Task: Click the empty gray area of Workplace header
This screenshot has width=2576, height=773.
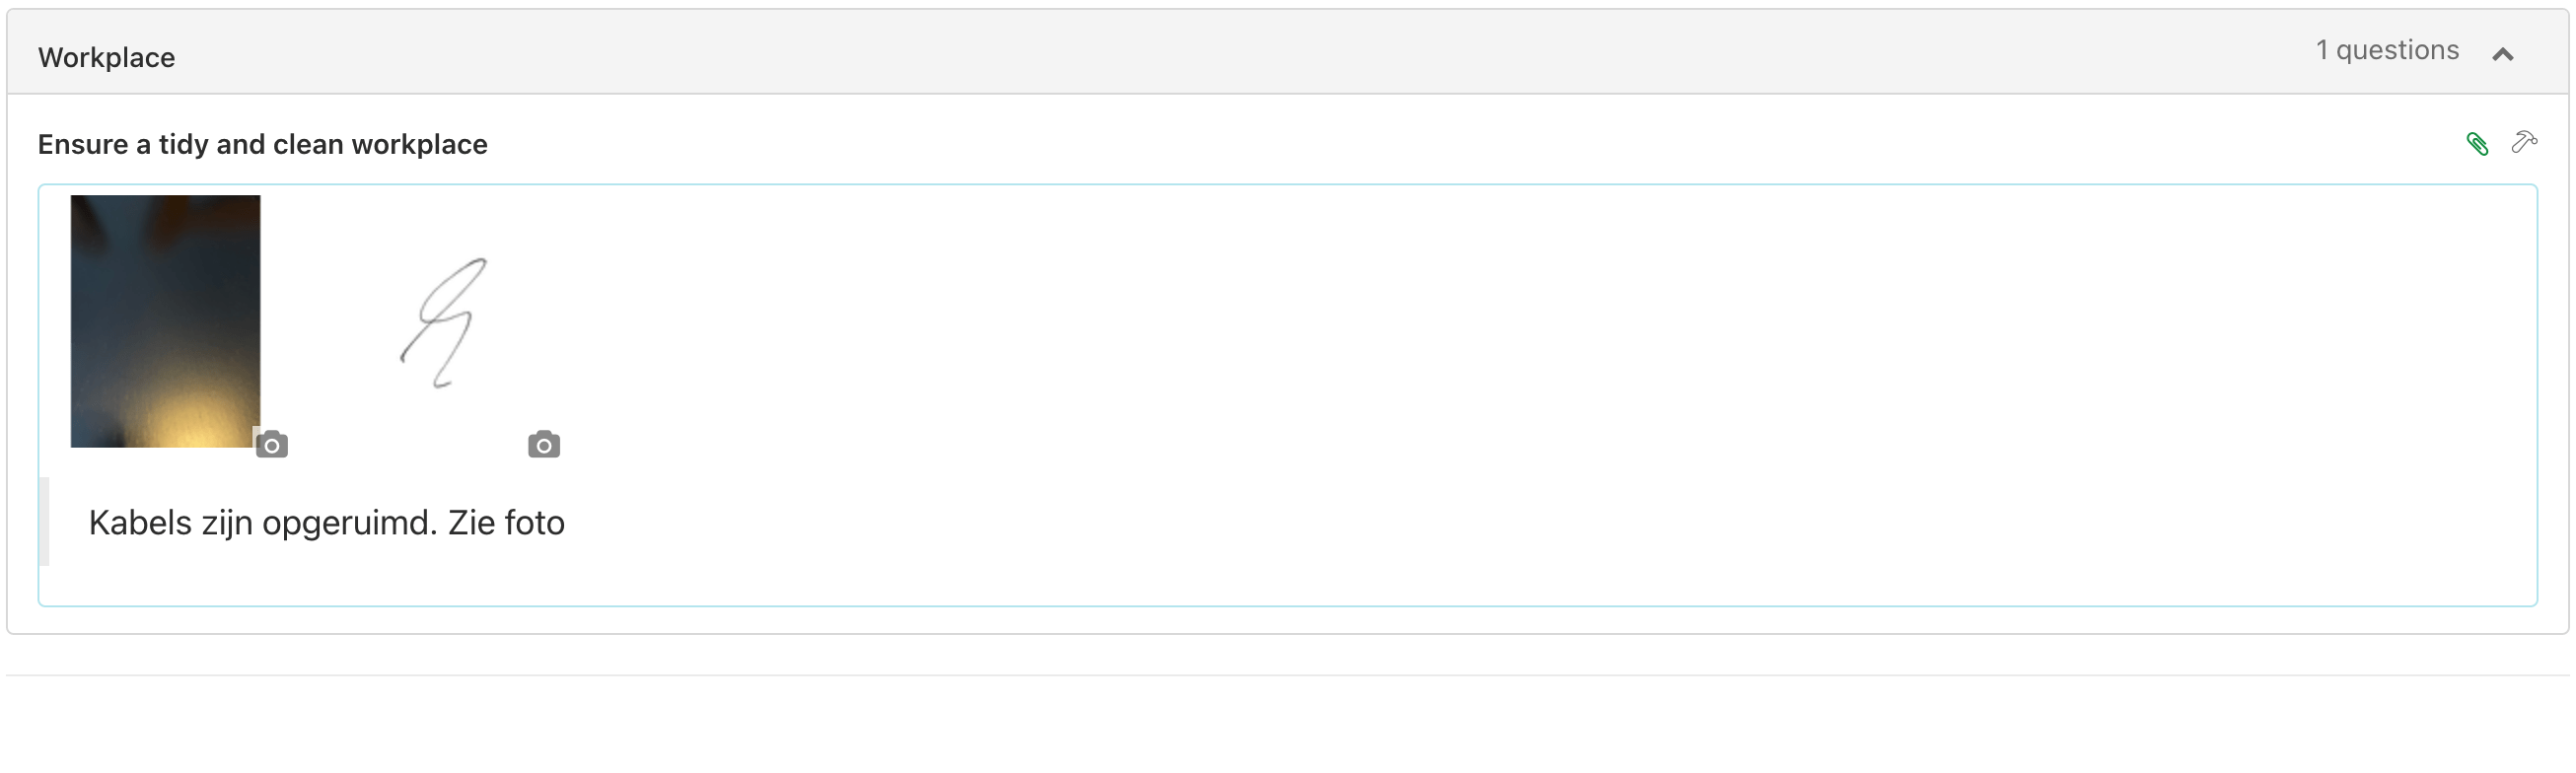Action: (x=1200, y=52)
